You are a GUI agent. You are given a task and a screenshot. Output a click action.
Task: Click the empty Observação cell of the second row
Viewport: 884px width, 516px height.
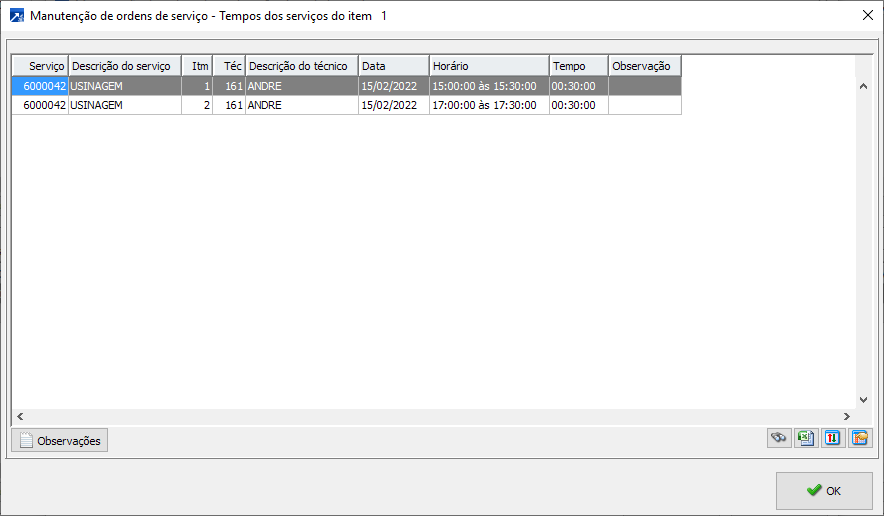pos(645,105)
